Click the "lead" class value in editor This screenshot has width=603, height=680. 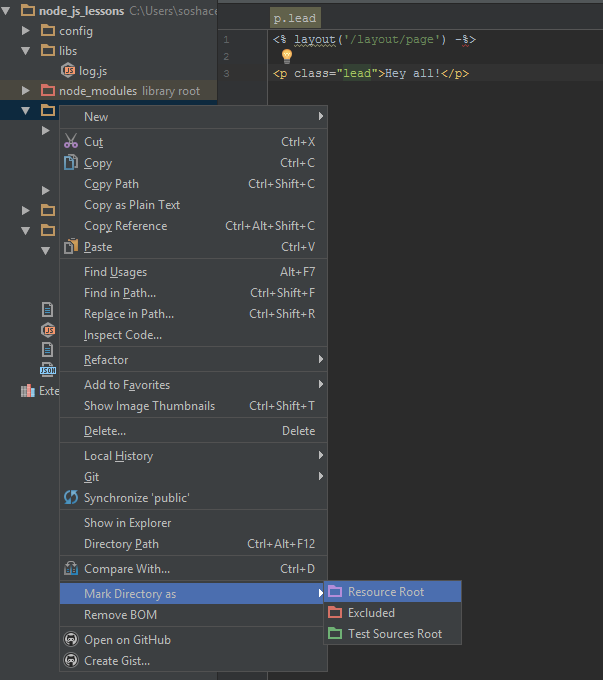click(357, 73)
